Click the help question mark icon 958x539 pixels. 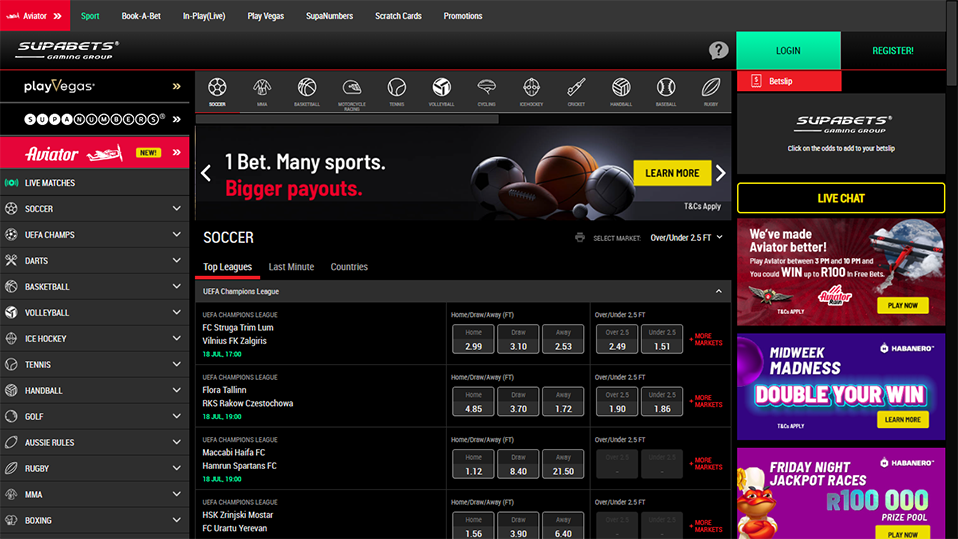[x=718, y=50]
